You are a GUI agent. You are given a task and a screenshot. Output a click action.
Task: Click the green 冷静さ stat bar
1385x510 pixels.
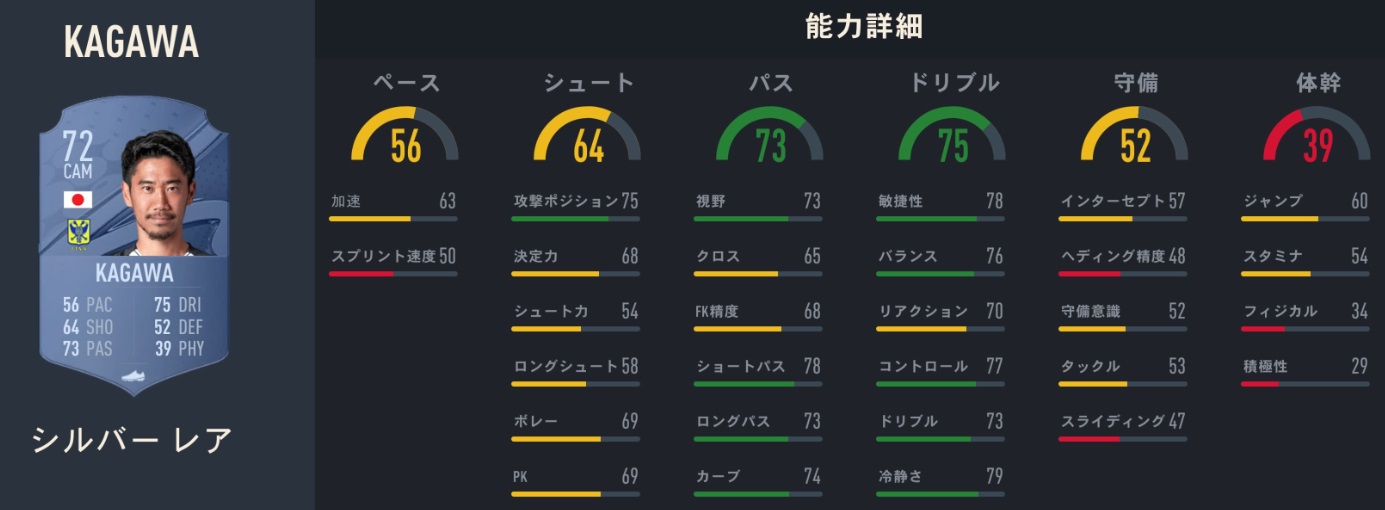(941, 493)
